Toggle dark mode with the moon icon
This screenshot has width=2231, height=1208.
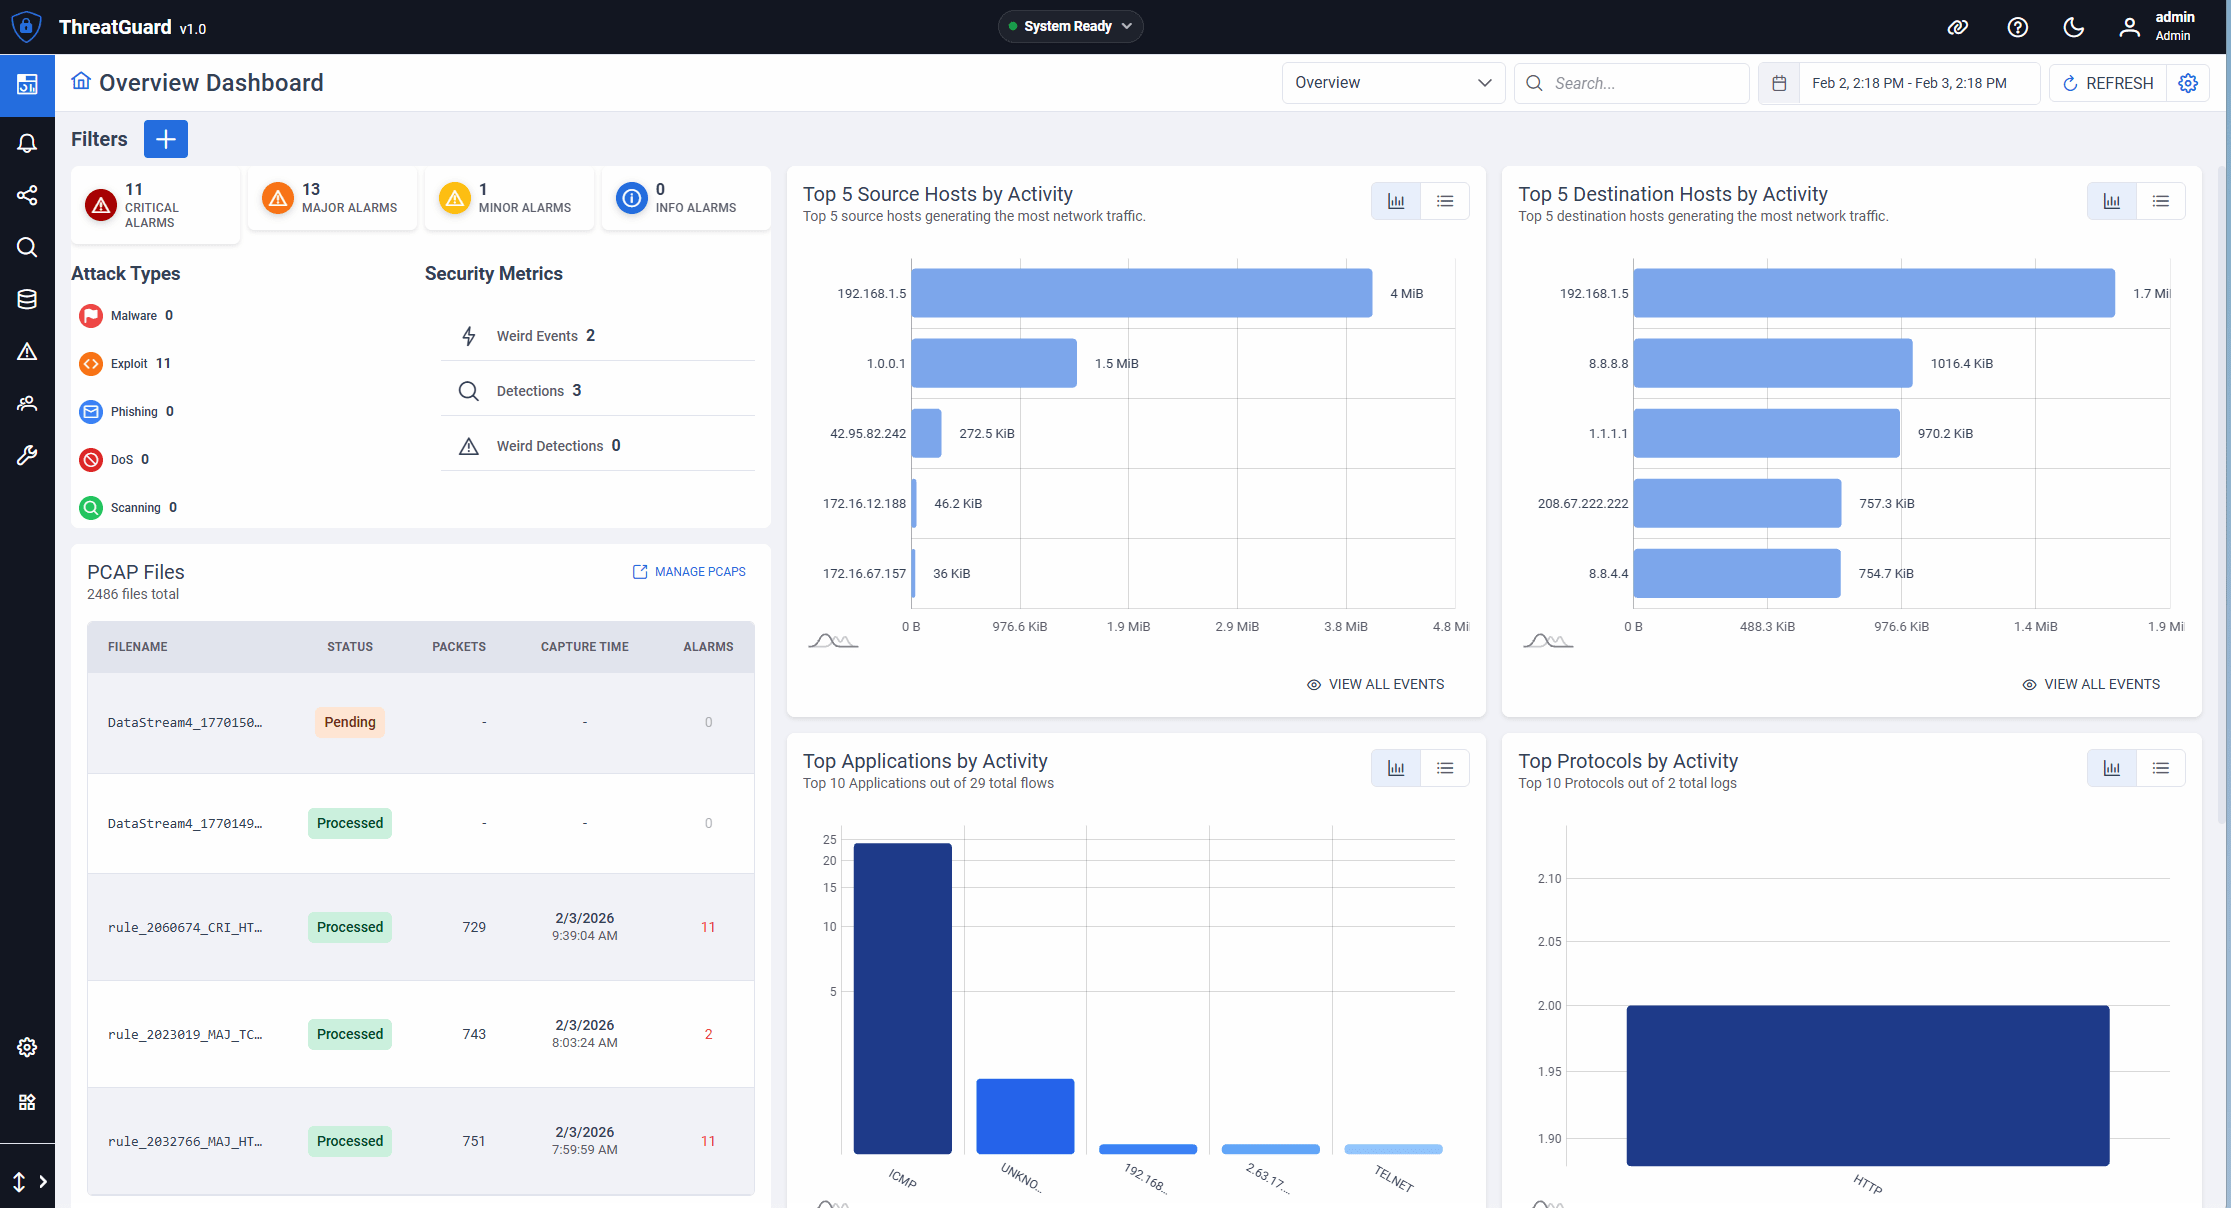click(2073, 27)
